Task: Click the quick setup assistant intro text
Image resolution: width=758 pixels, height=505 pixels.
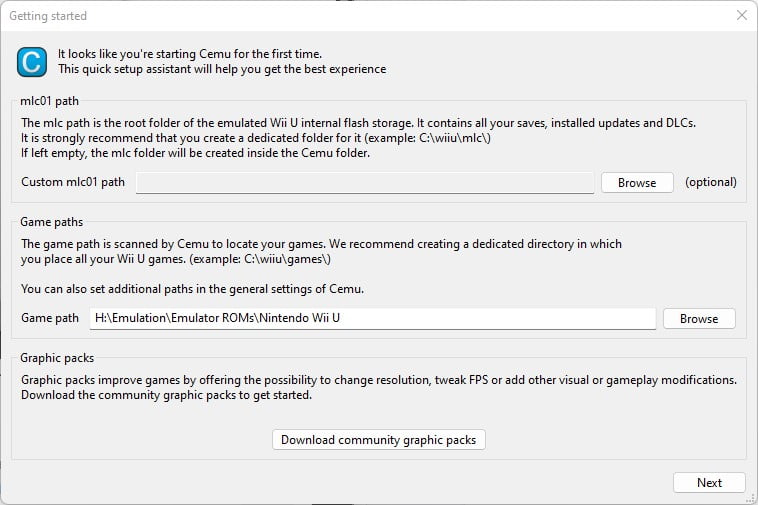Action: pos(222,61)
